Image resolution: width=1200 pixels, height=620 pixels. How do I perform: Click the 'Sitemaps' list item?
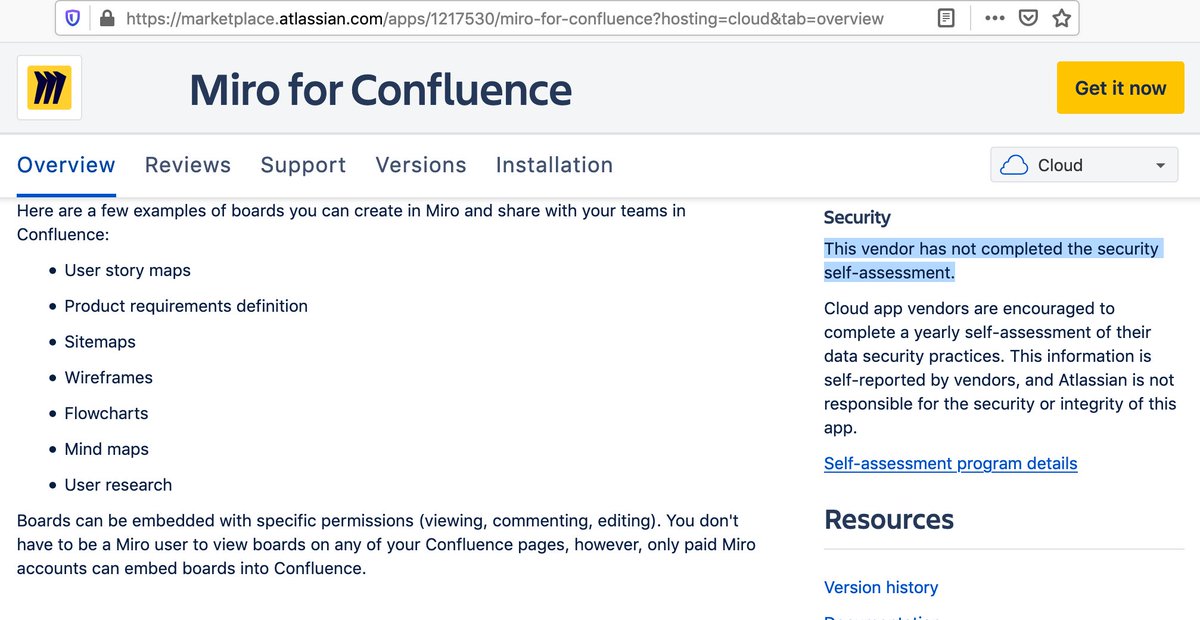100,342
